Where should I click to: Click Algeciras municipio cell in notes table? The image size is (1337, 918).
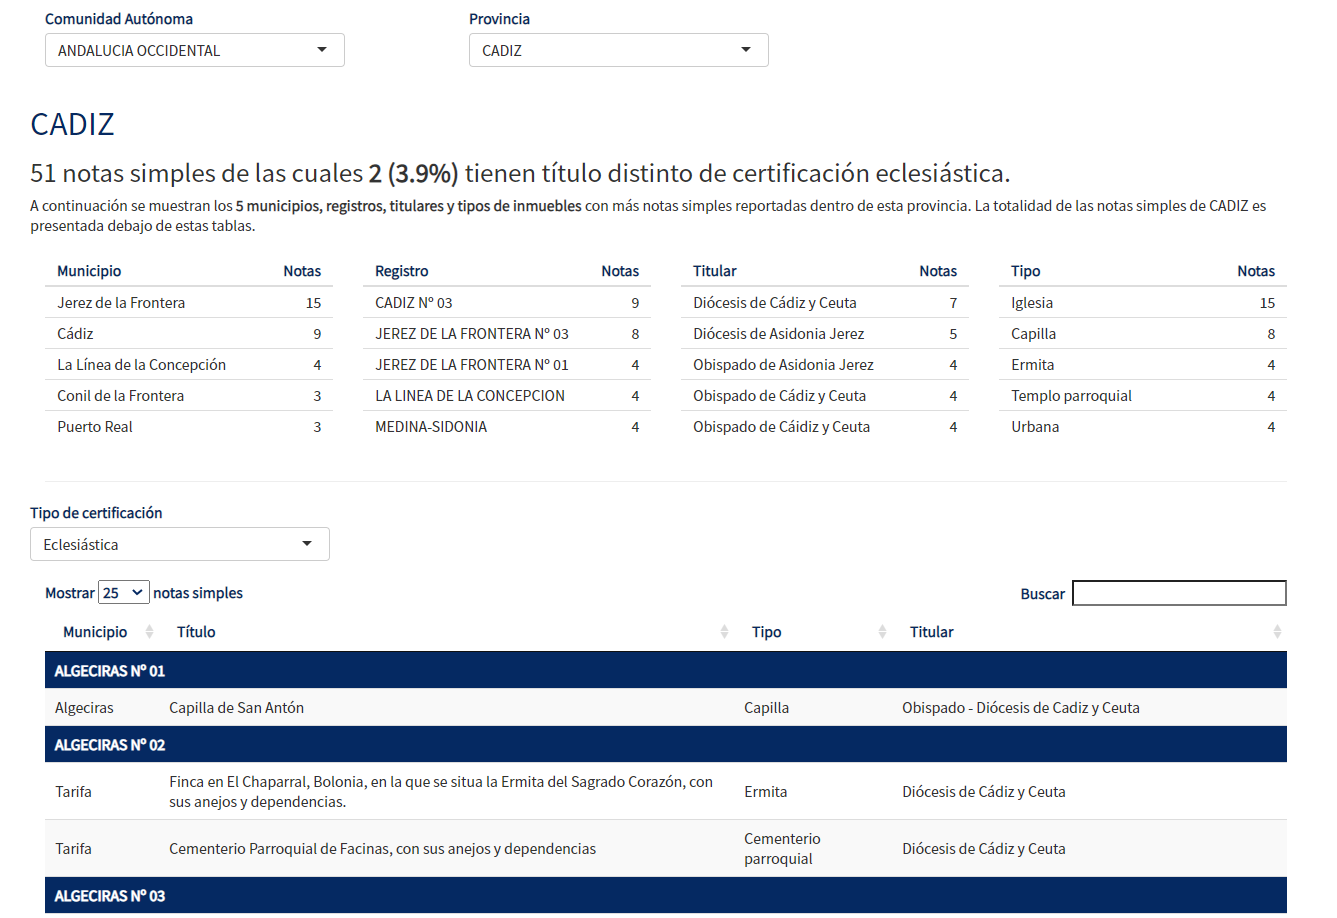tap(84, 707)
